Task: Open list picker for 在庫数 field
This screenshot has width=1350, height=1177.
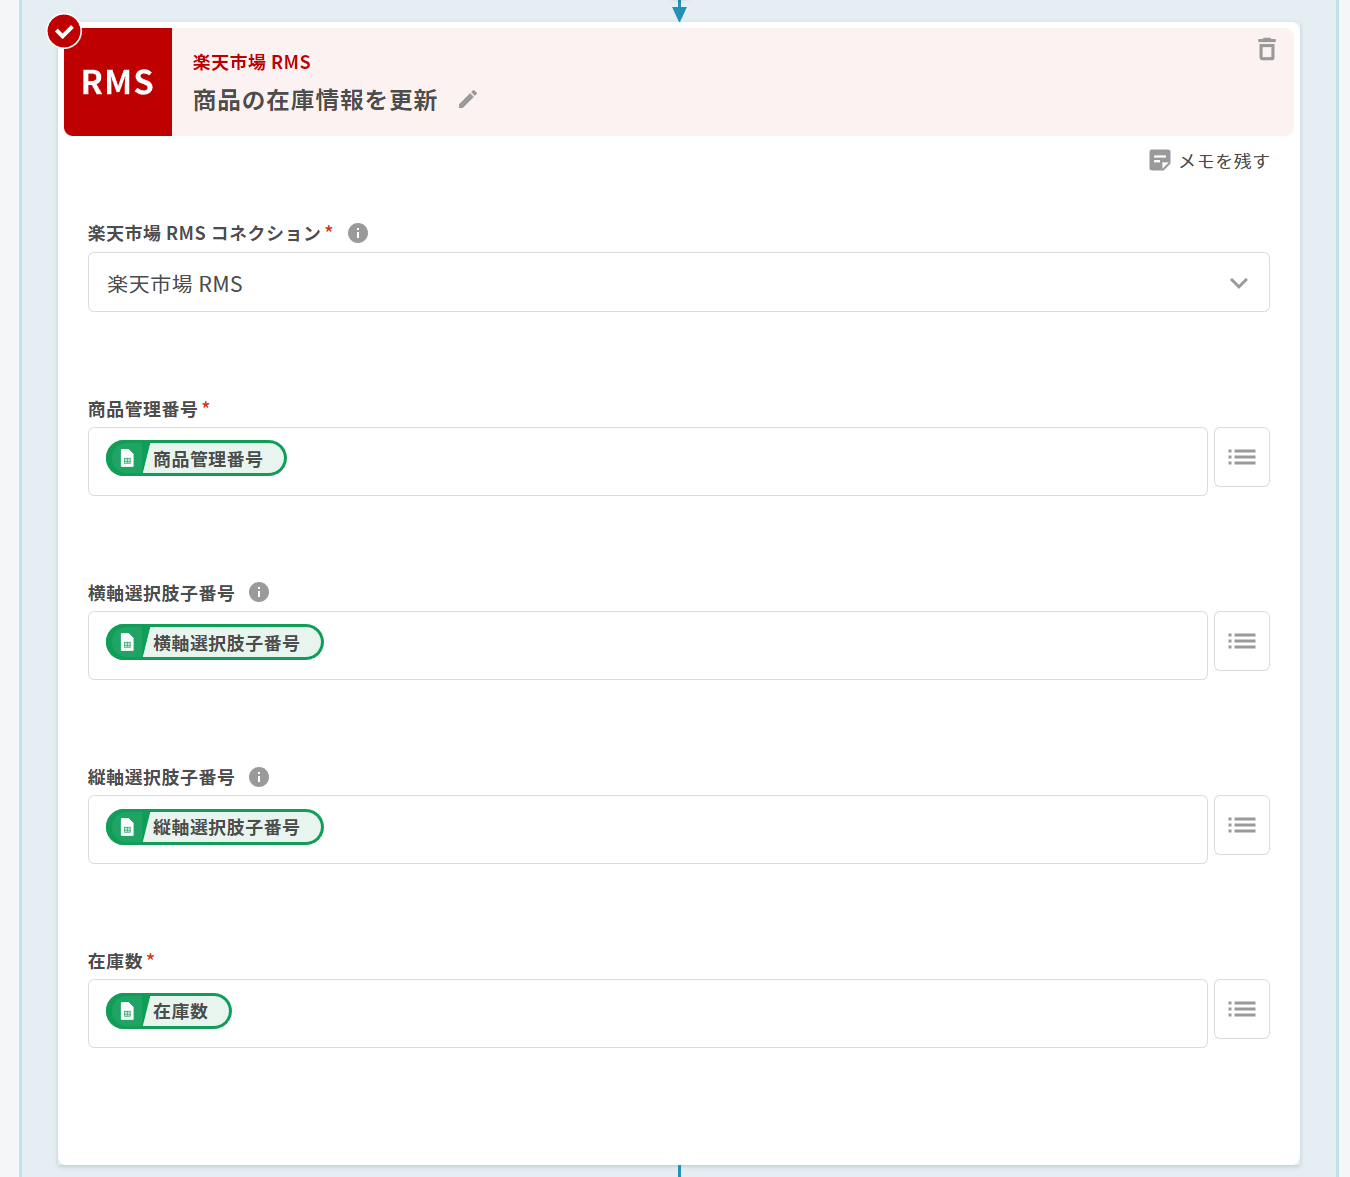Action: click(x=1241, y=1009)
